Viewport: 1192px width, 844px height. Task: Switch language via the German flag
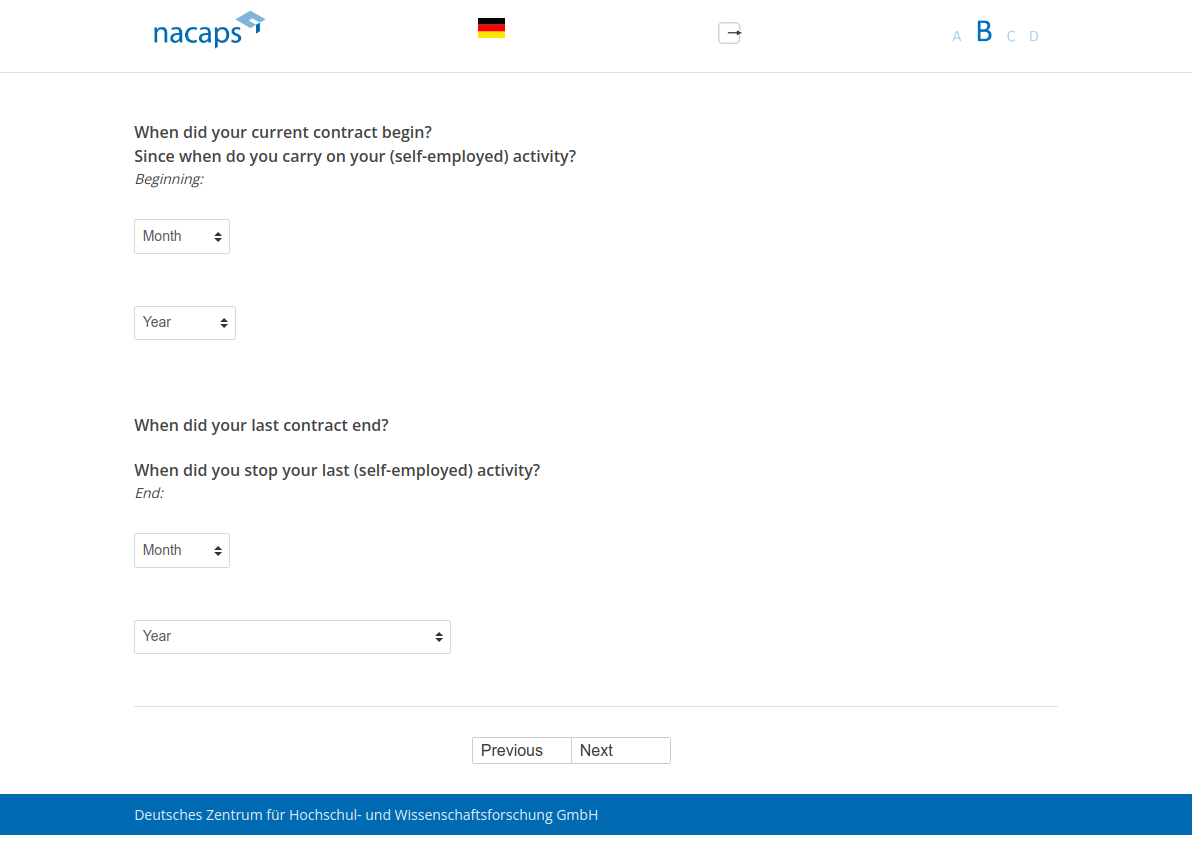491,28
